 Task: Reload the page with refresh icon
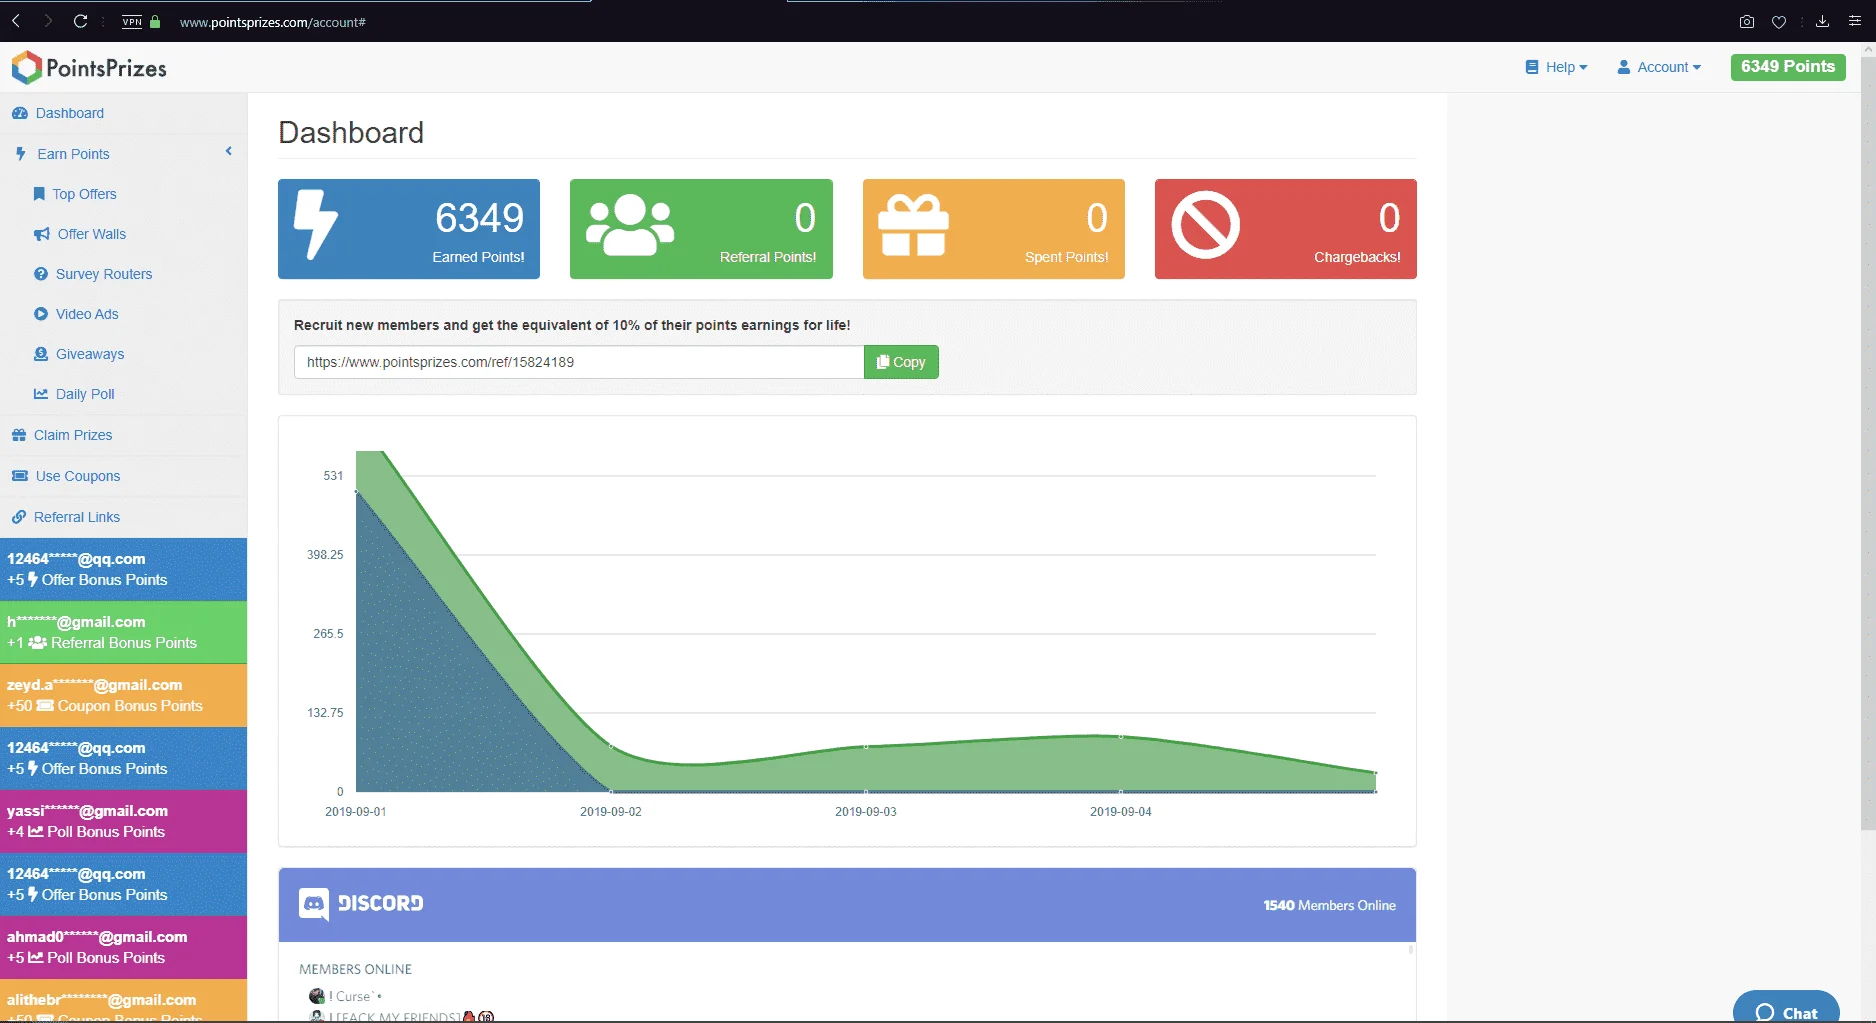pyautogui.click(x=81, y=21)
